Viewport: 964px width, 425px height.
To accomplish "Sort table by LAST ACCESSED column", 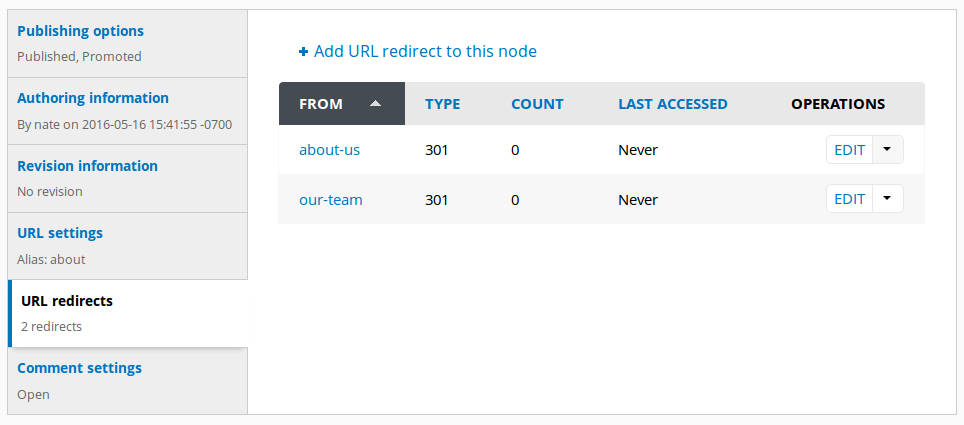I will (x=673, y=104).
